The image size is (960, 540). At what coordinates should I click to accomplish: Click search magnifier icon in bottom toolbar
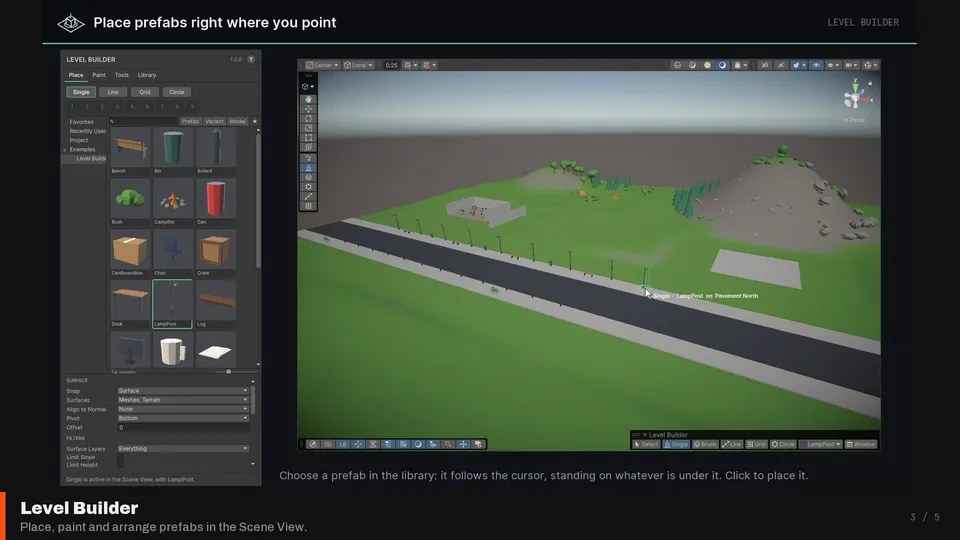[448, 444]
